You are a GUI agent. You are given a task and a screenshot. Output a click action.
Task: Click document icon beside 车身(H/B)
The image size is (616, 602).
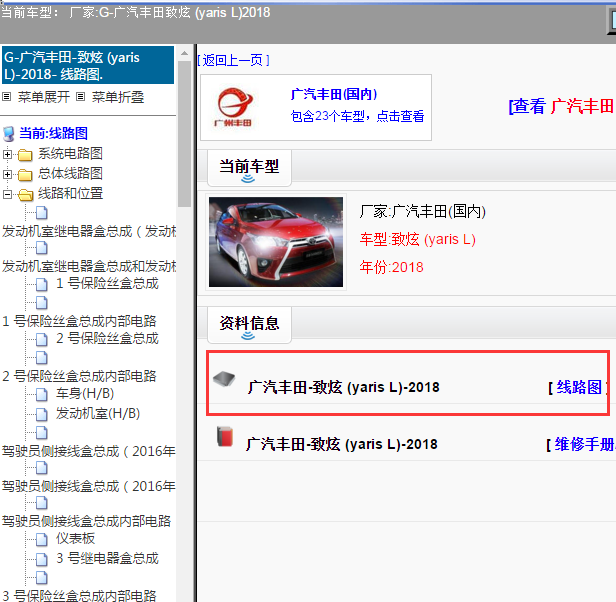pos(42,394)
